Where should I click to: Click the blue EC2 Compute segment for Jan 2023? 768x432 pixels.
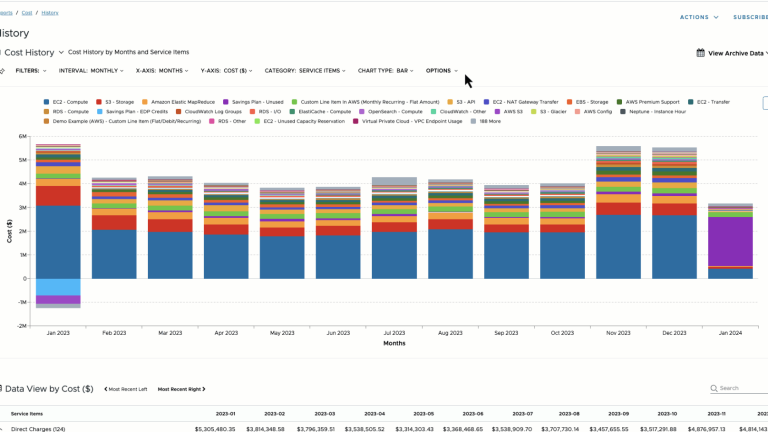pyautogui.click(x=58, y=242)
